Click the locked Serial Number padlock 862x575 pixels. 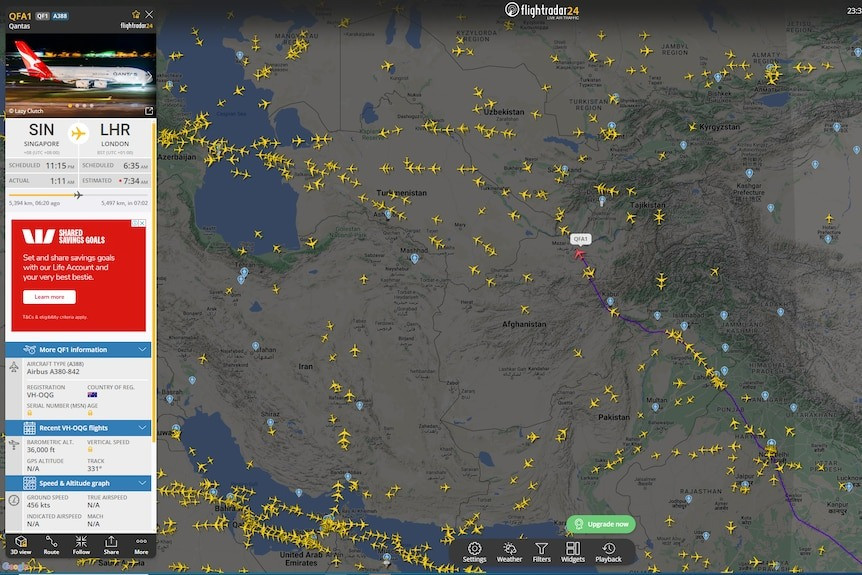click(30, 412)
